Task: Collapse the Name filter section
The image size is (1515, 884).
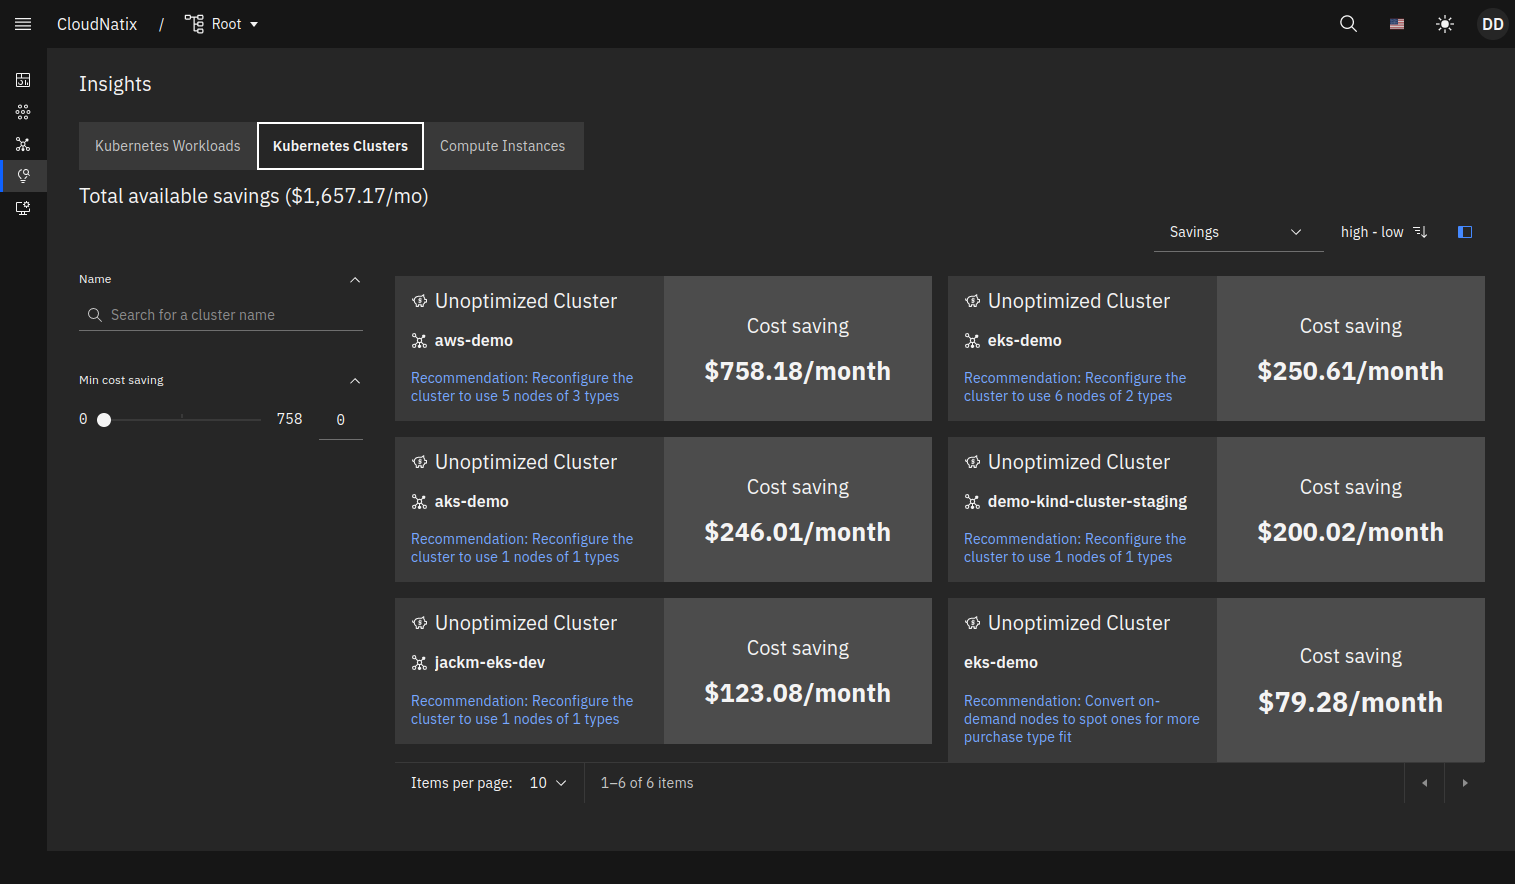Action: click(x=355, y=280)
